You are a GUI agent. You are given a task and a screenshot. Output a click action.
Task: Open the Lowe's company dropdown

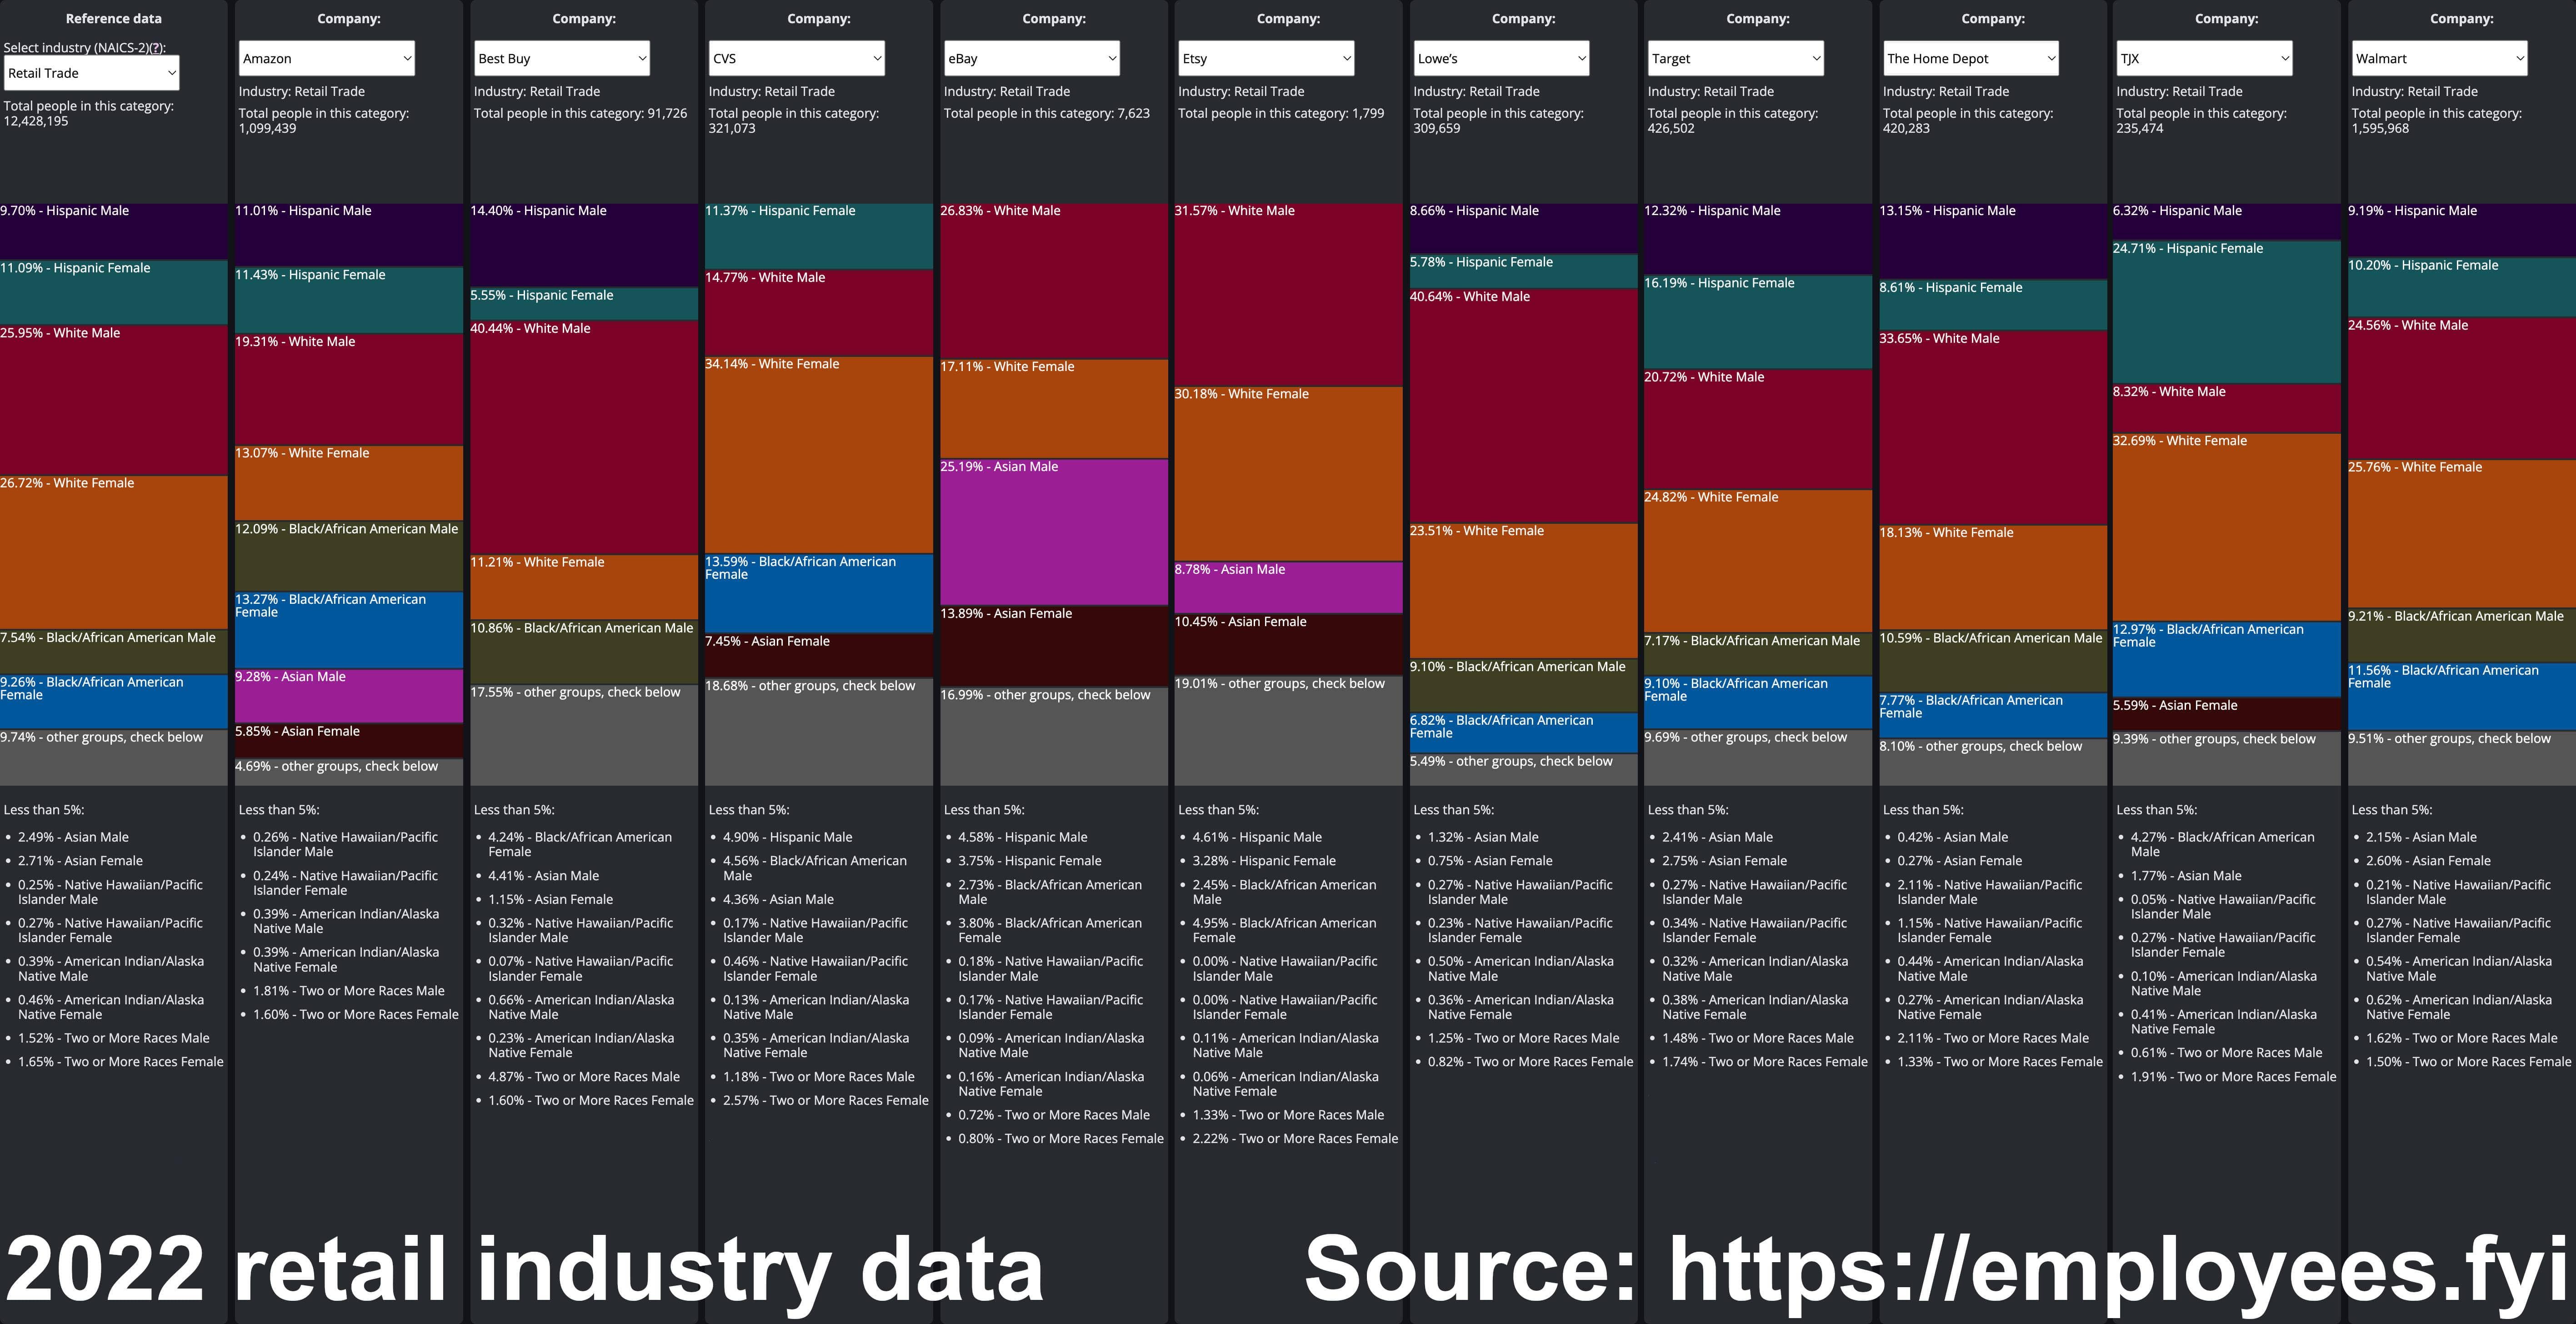[1500, 58]
